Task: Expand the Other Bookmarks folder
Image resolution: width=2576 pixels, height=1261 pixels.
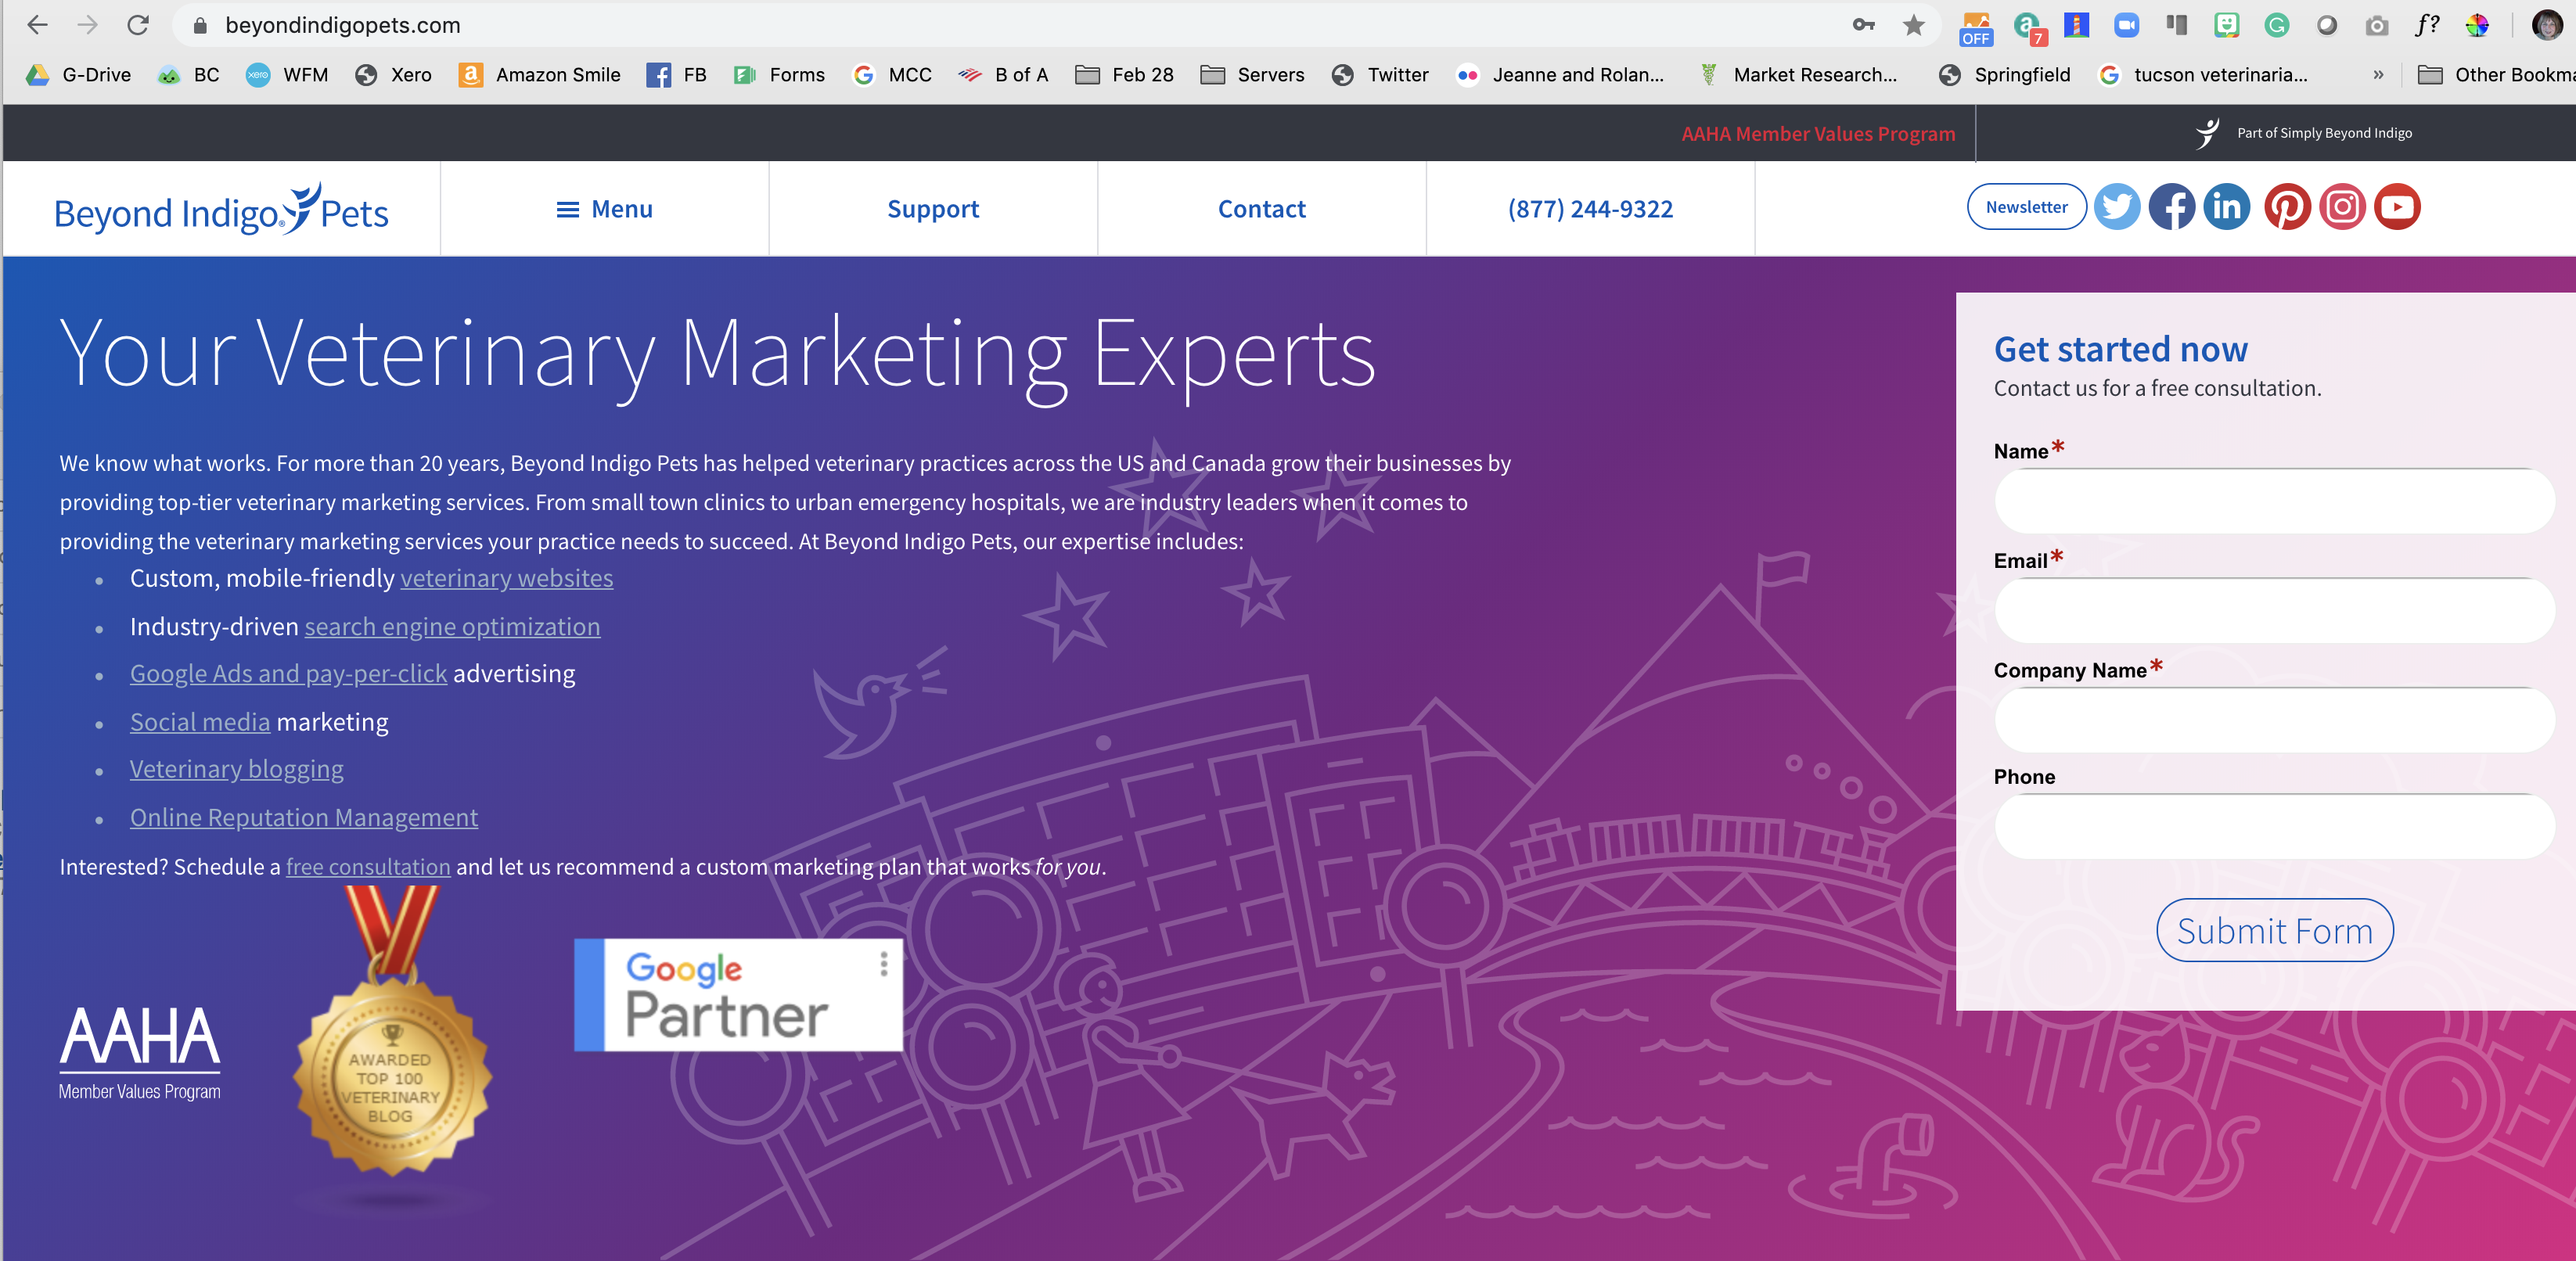Action: (2496, 75)
